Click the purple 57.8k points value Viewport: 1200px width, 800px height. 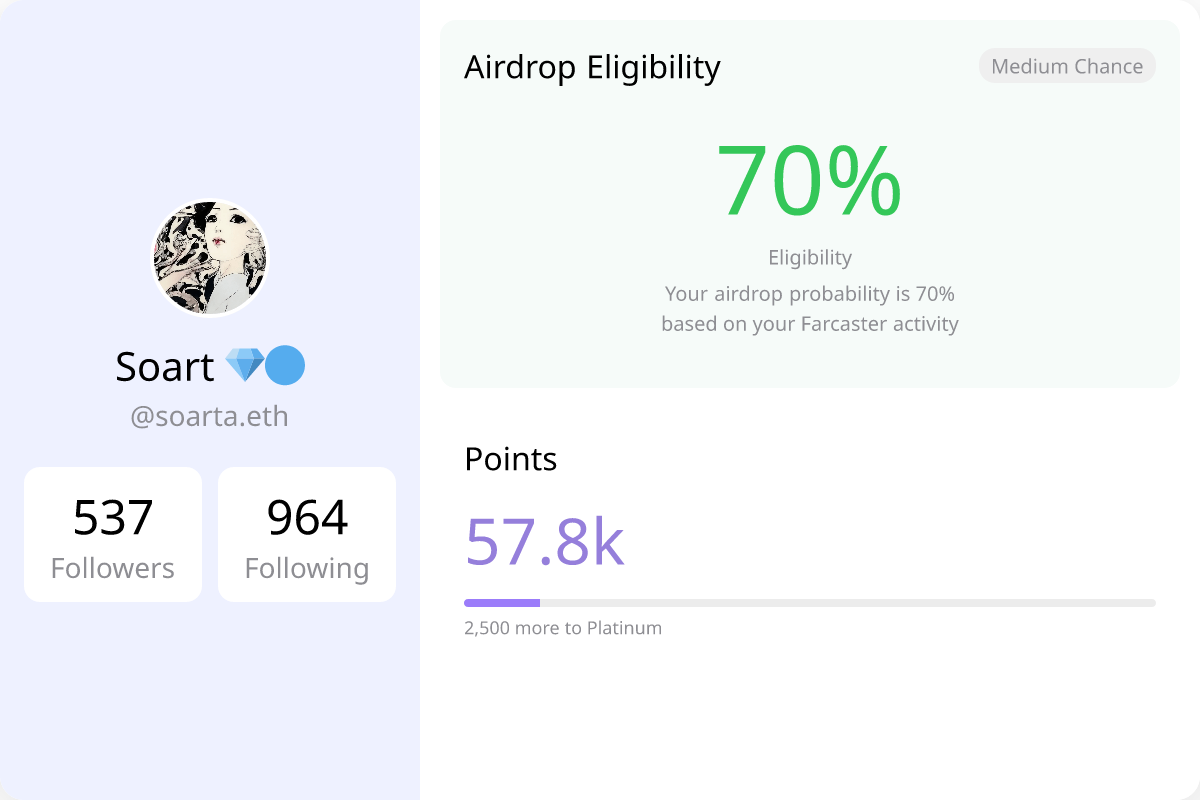(544, 542)
